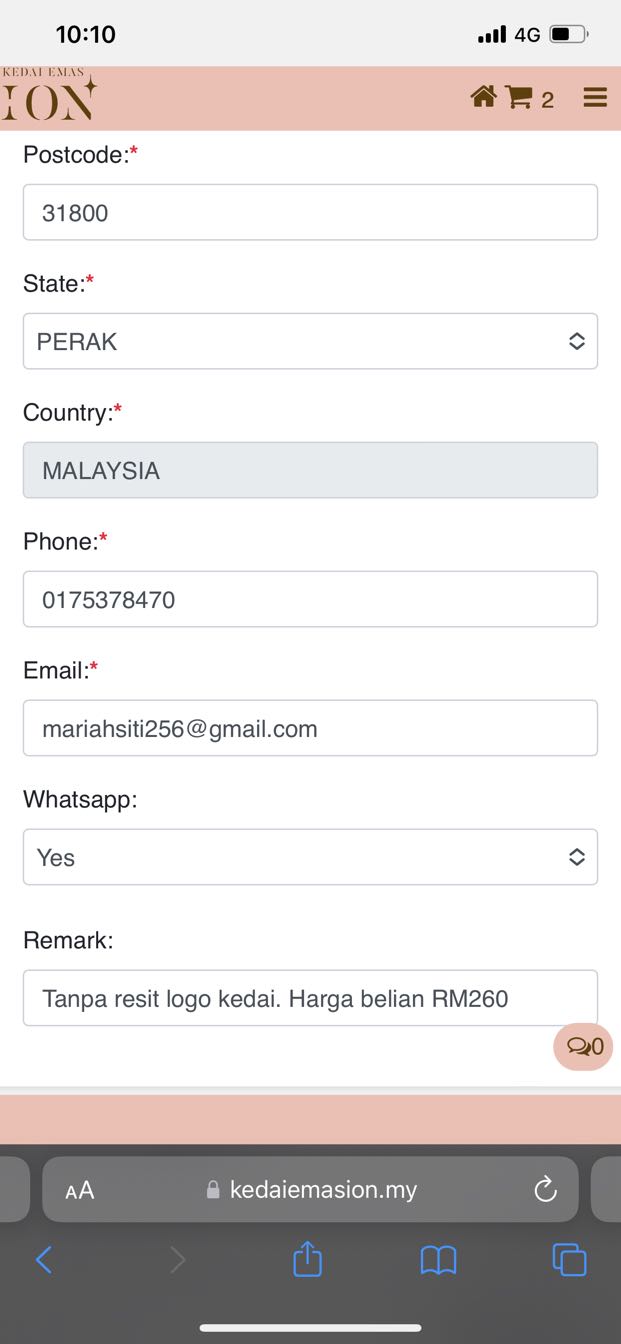The width and height of the screenshot is (621, 1344).
Task: Tap the kedaiemasion.my address bar
Action: (x=310, y=1189)
